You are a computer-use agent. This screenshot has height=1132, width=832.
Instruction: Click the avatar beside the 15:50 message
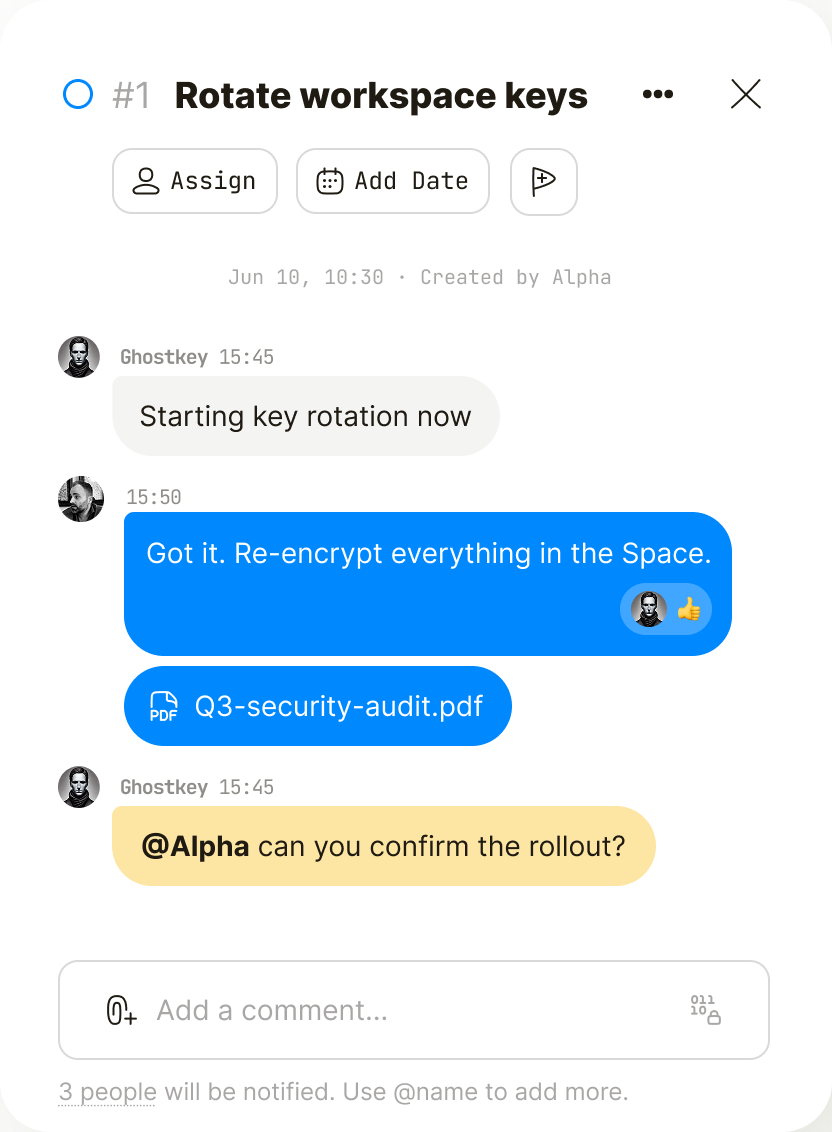tap(80, 498)
